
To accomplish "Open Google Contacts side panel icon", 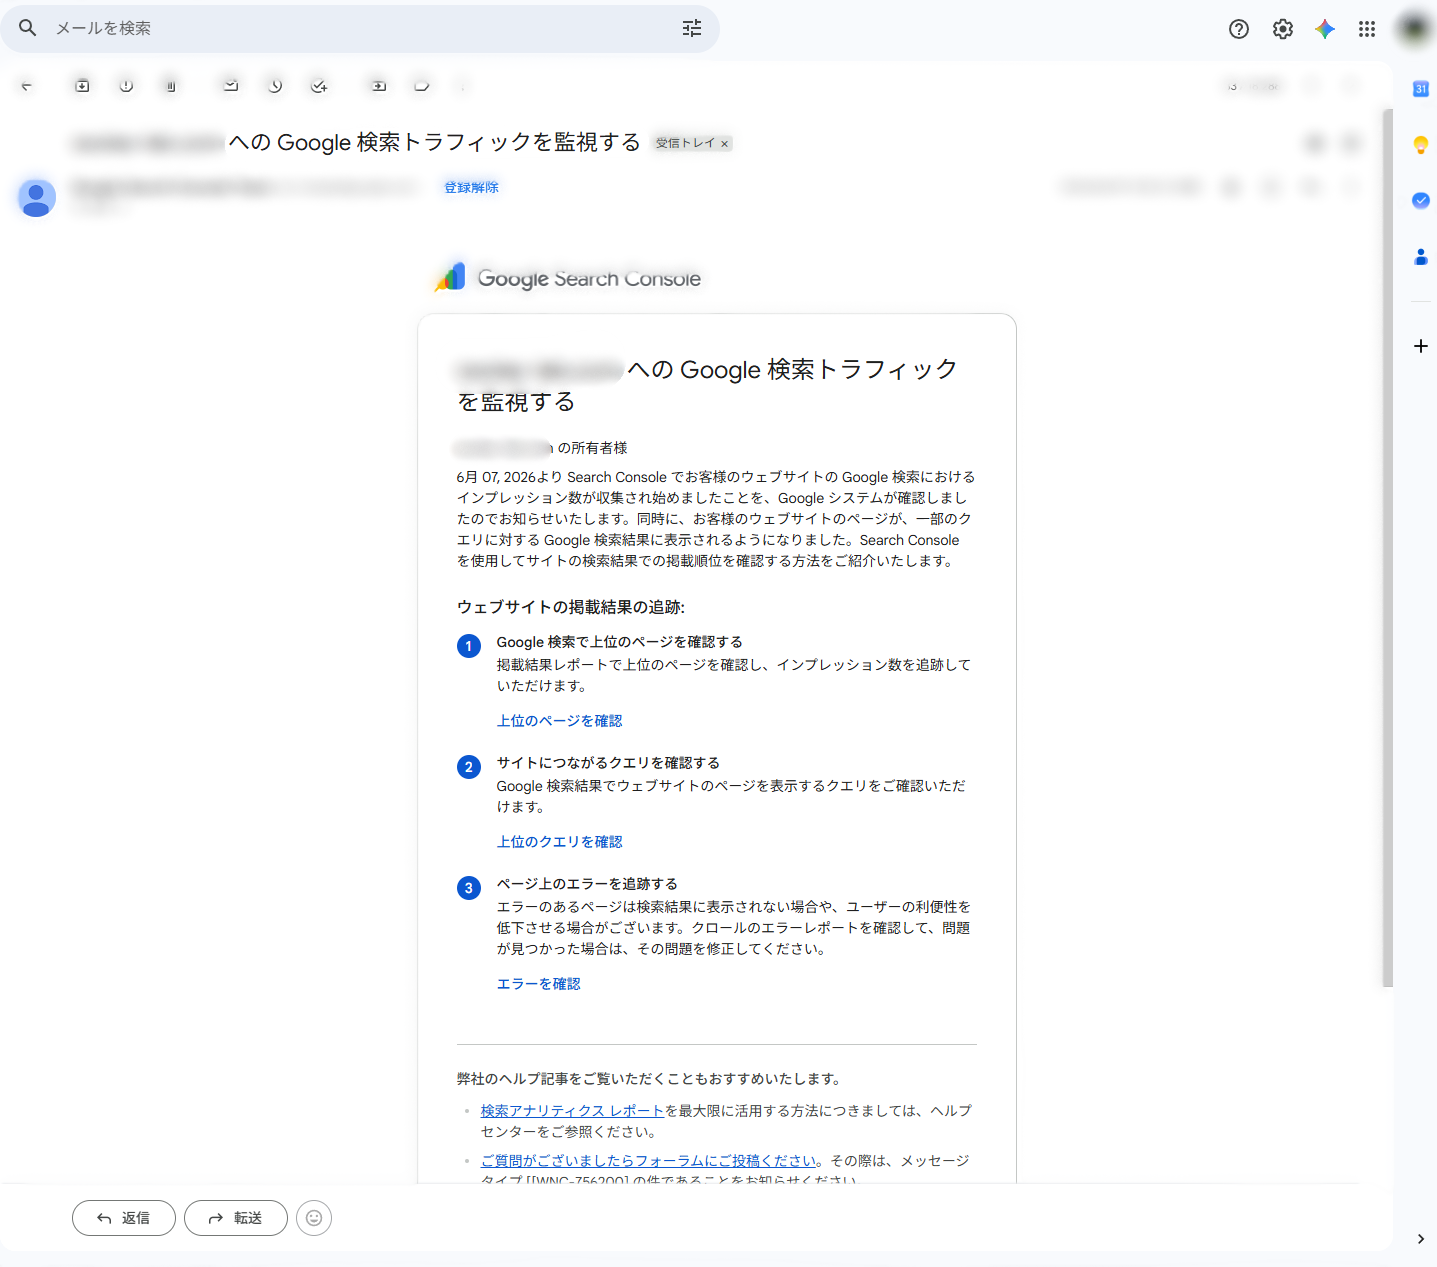I will pyautogui.click(x=1421, y=257).
